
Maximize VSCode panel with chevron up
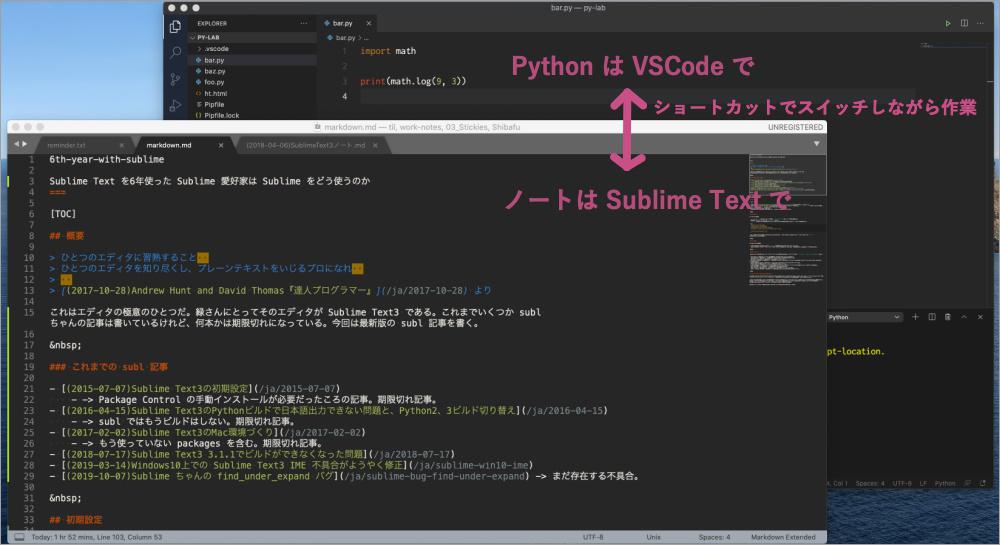coord(964,317)
